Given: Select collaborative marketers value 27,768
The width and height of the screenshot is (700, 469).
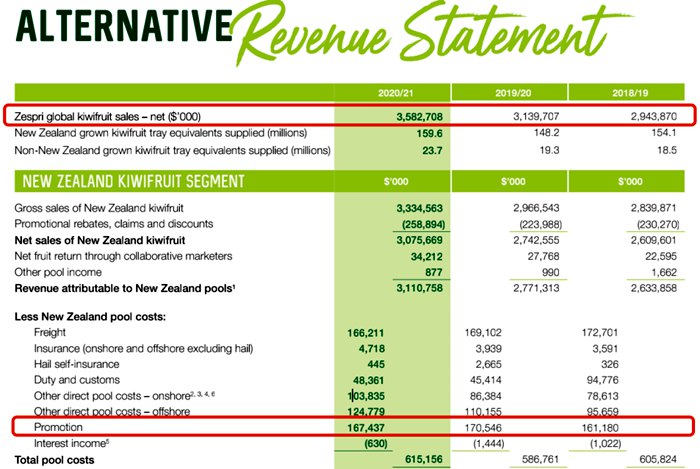Looking at the screenshot, I should coord(543,256).
